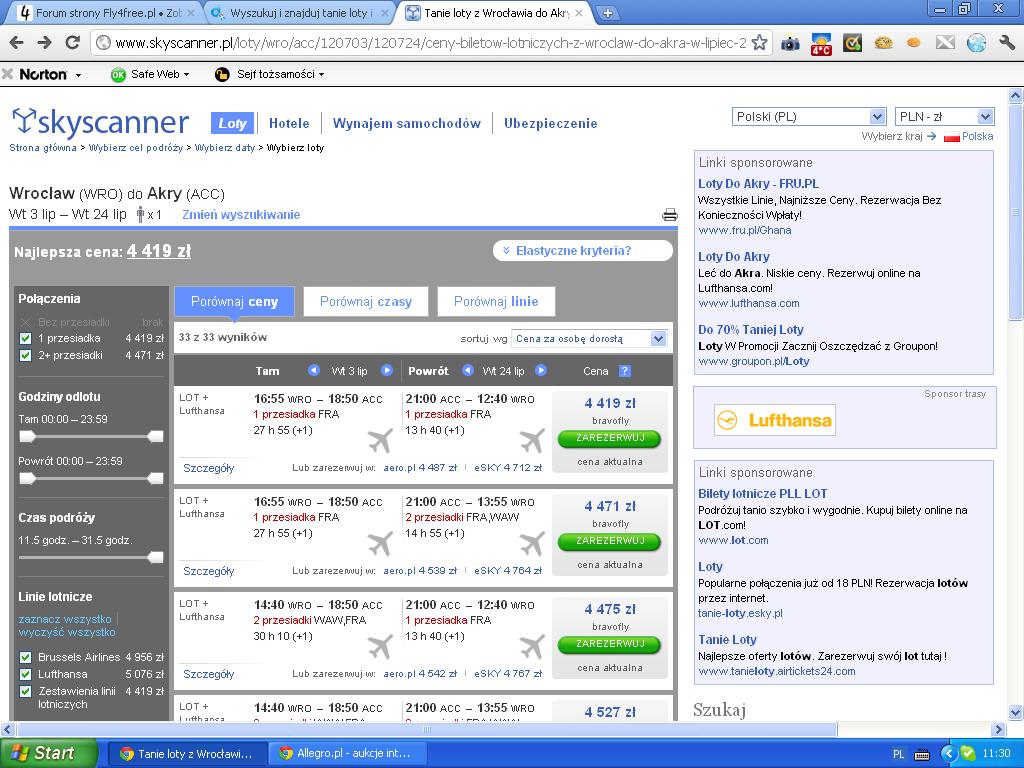Switch to the Porównaj linie tab

[496, 302]
